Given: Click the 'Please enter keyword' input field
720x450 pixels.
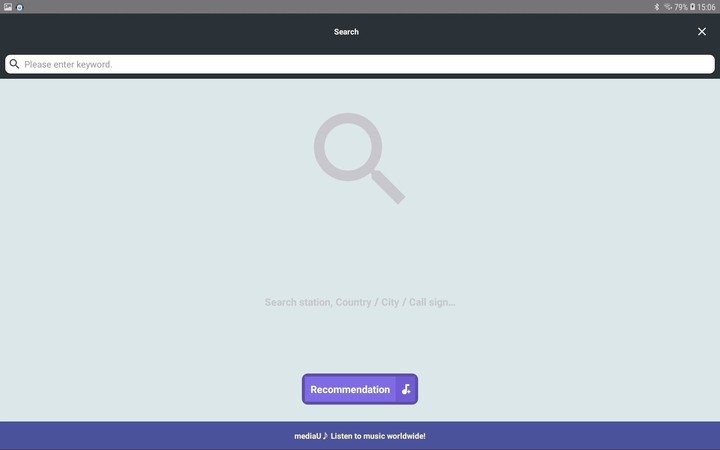Looking at the screenshot, I should click(x=360, y=64).
